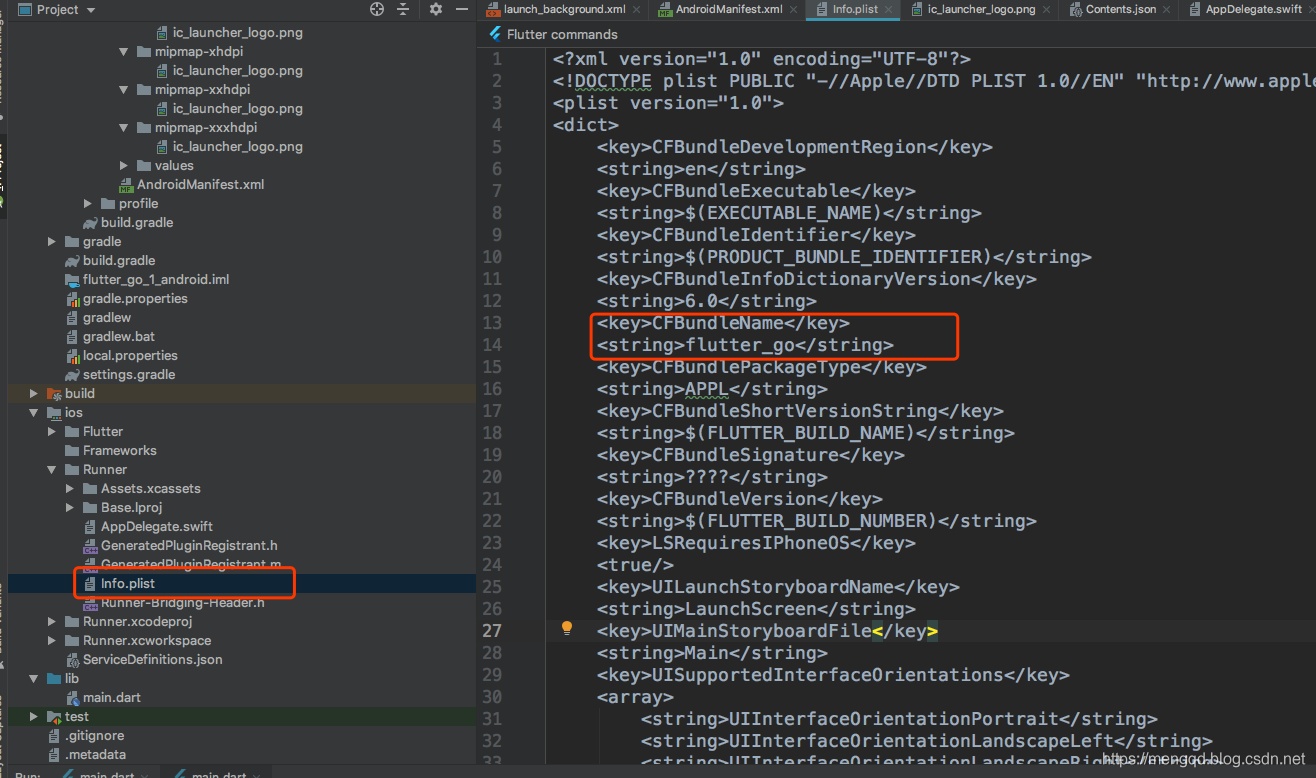Switch to the Contents.json tab

point(1119,9)
